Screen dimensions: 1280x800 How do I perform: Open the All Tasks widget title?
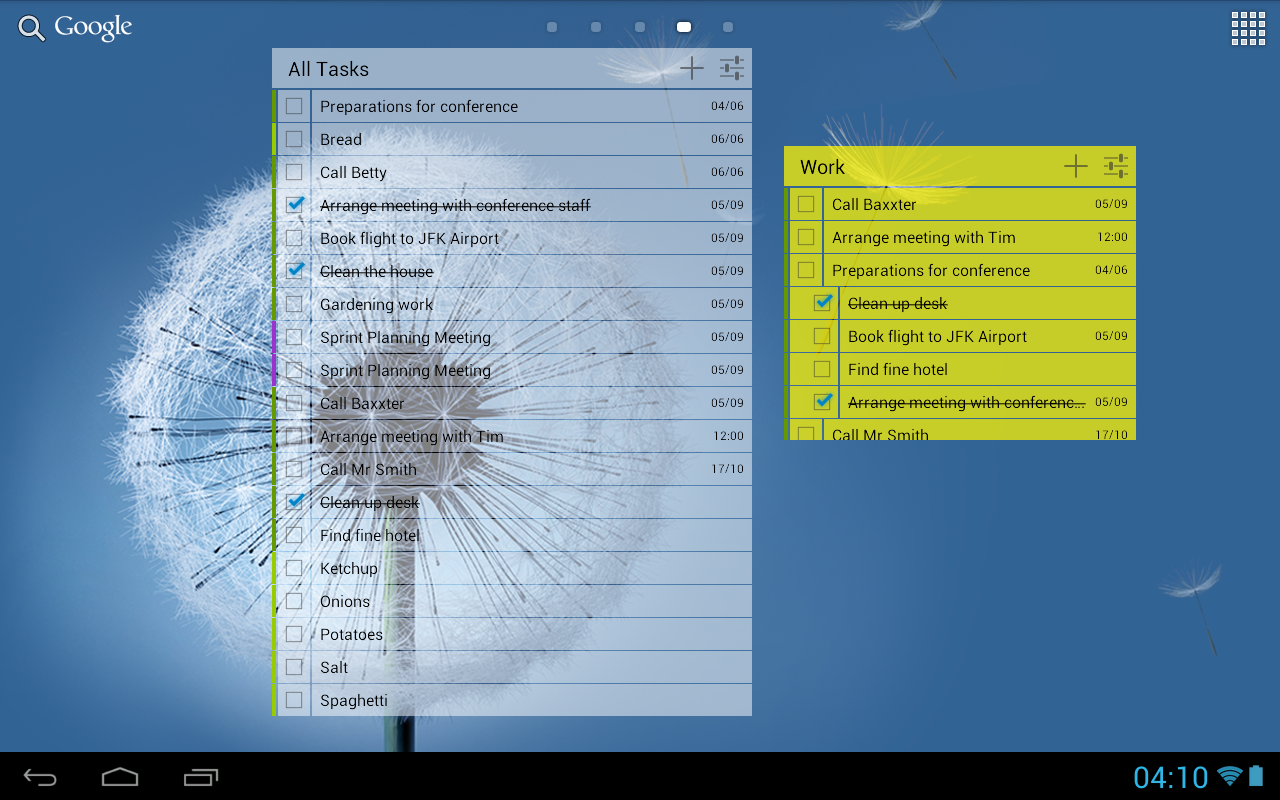(328, 69)
